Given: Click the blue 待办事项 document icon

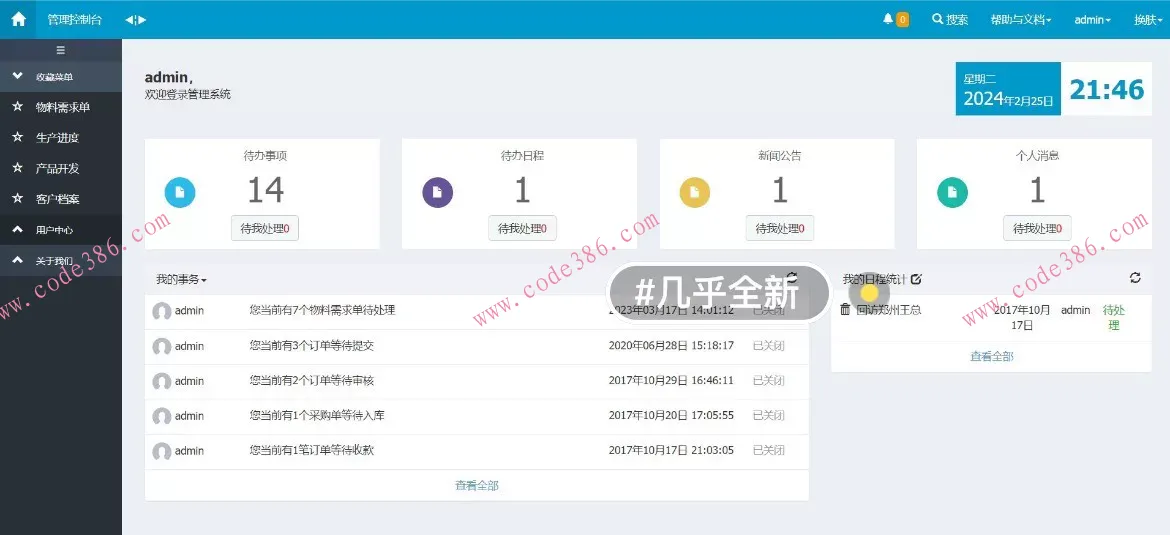Looking at the screenshot, I should [180, 192].
